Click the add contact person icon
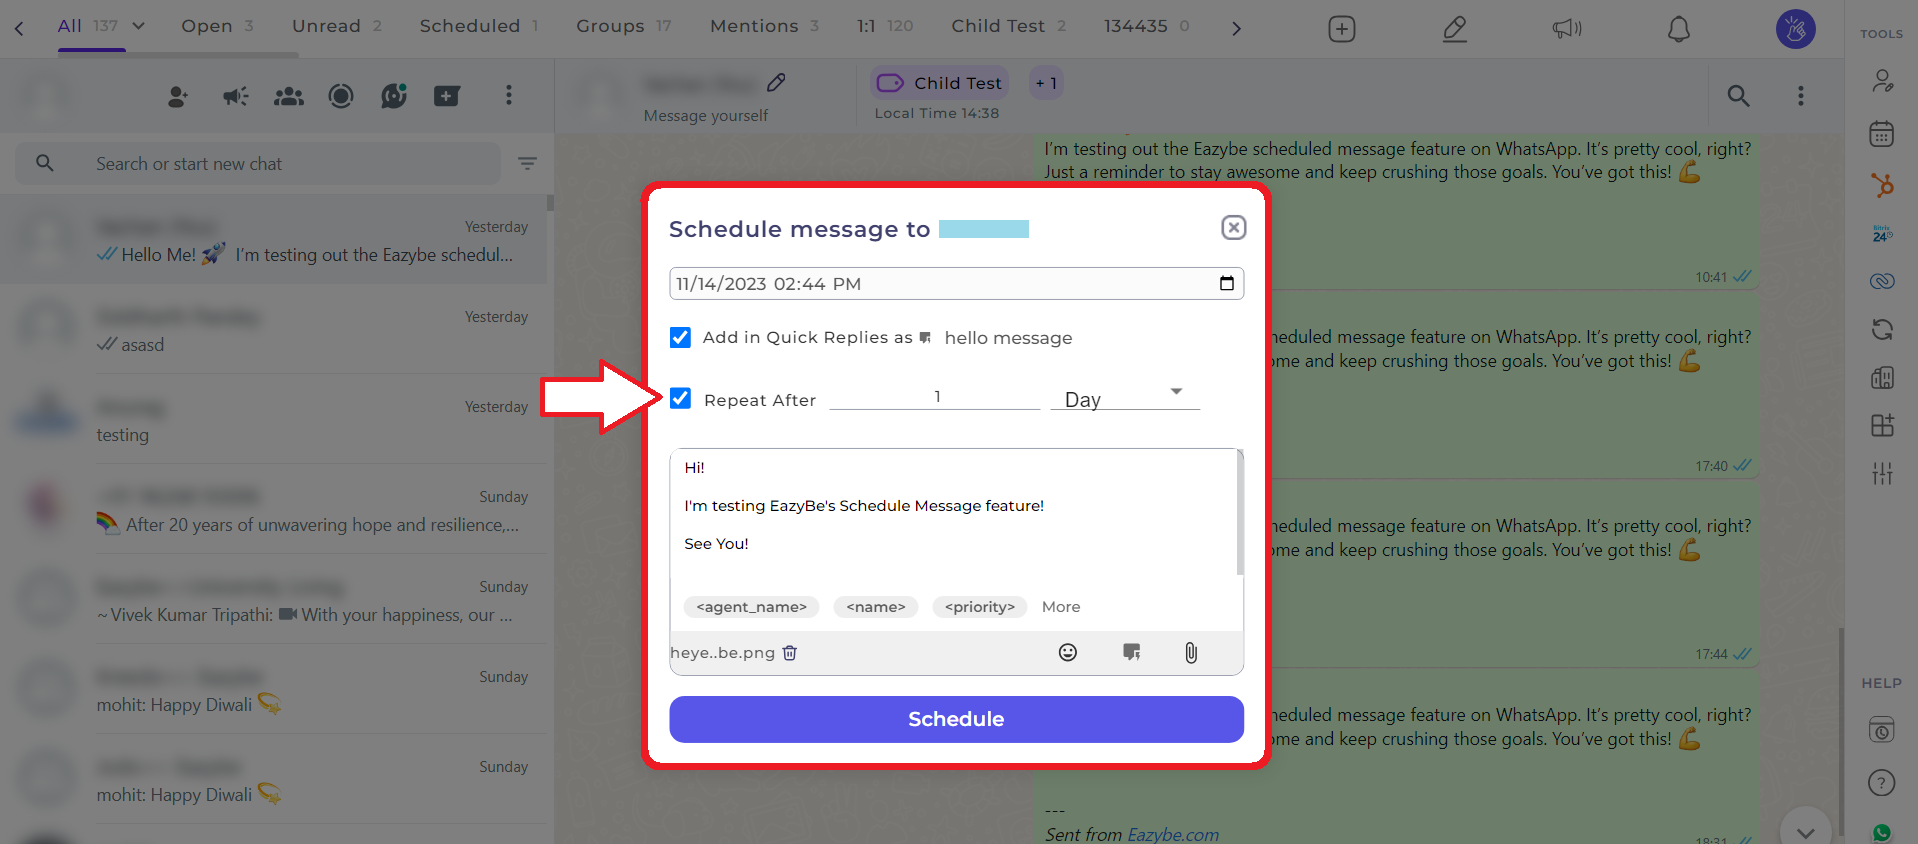This screenshot has width=1918, height=844. tap(178, 96)
